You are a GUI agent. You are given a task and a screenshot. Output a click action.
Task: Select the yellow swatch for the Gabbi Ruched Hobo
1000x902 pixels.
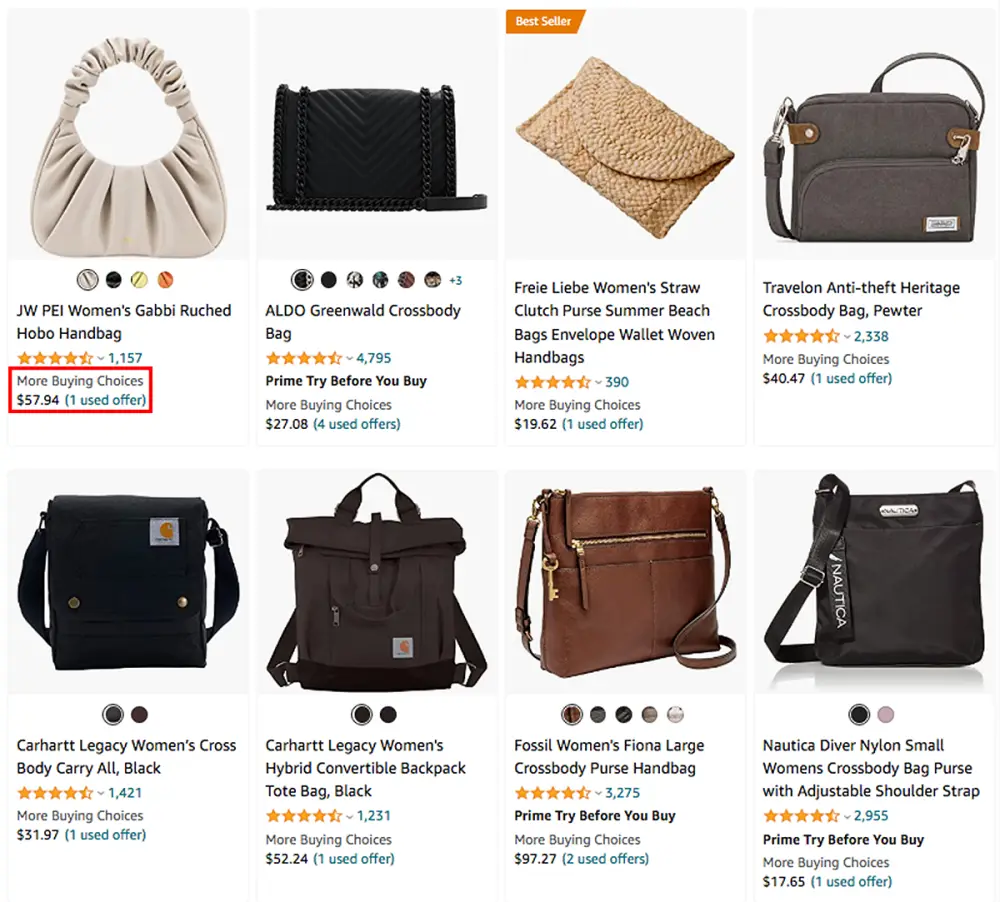[141, 280]
